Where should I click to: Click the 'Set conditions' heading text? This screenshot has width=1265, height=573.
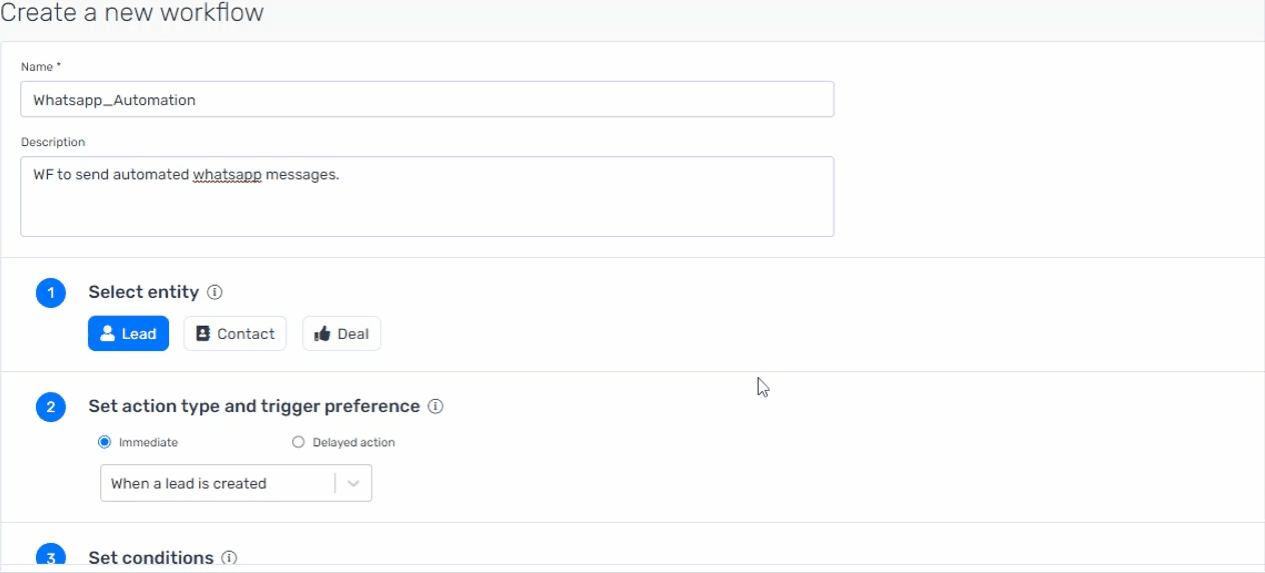151,558
